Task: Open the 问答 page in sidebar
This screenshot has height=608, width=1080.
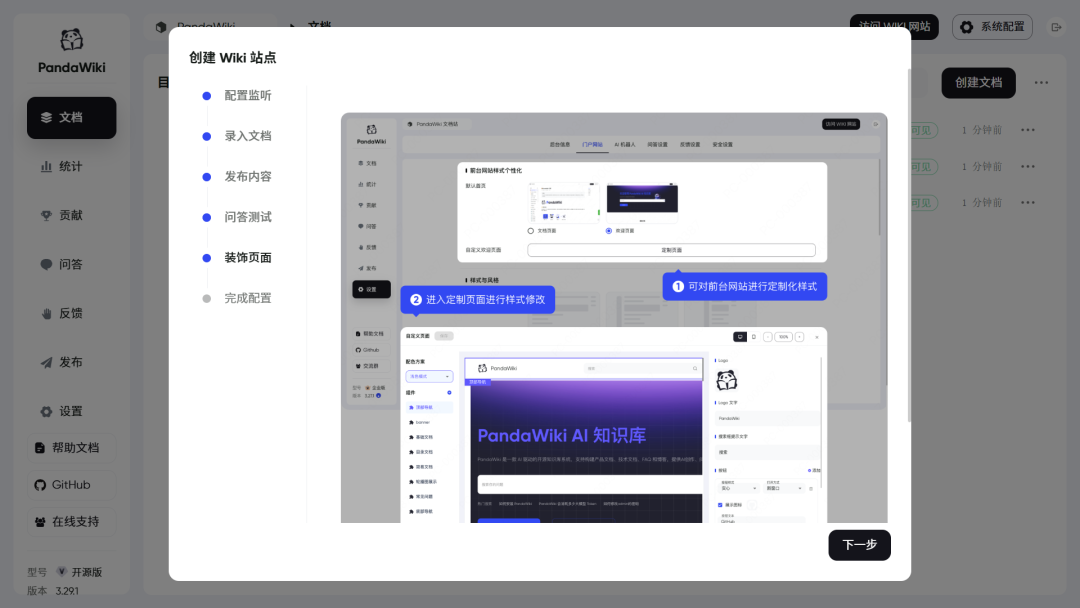Action: pos(72,264)
